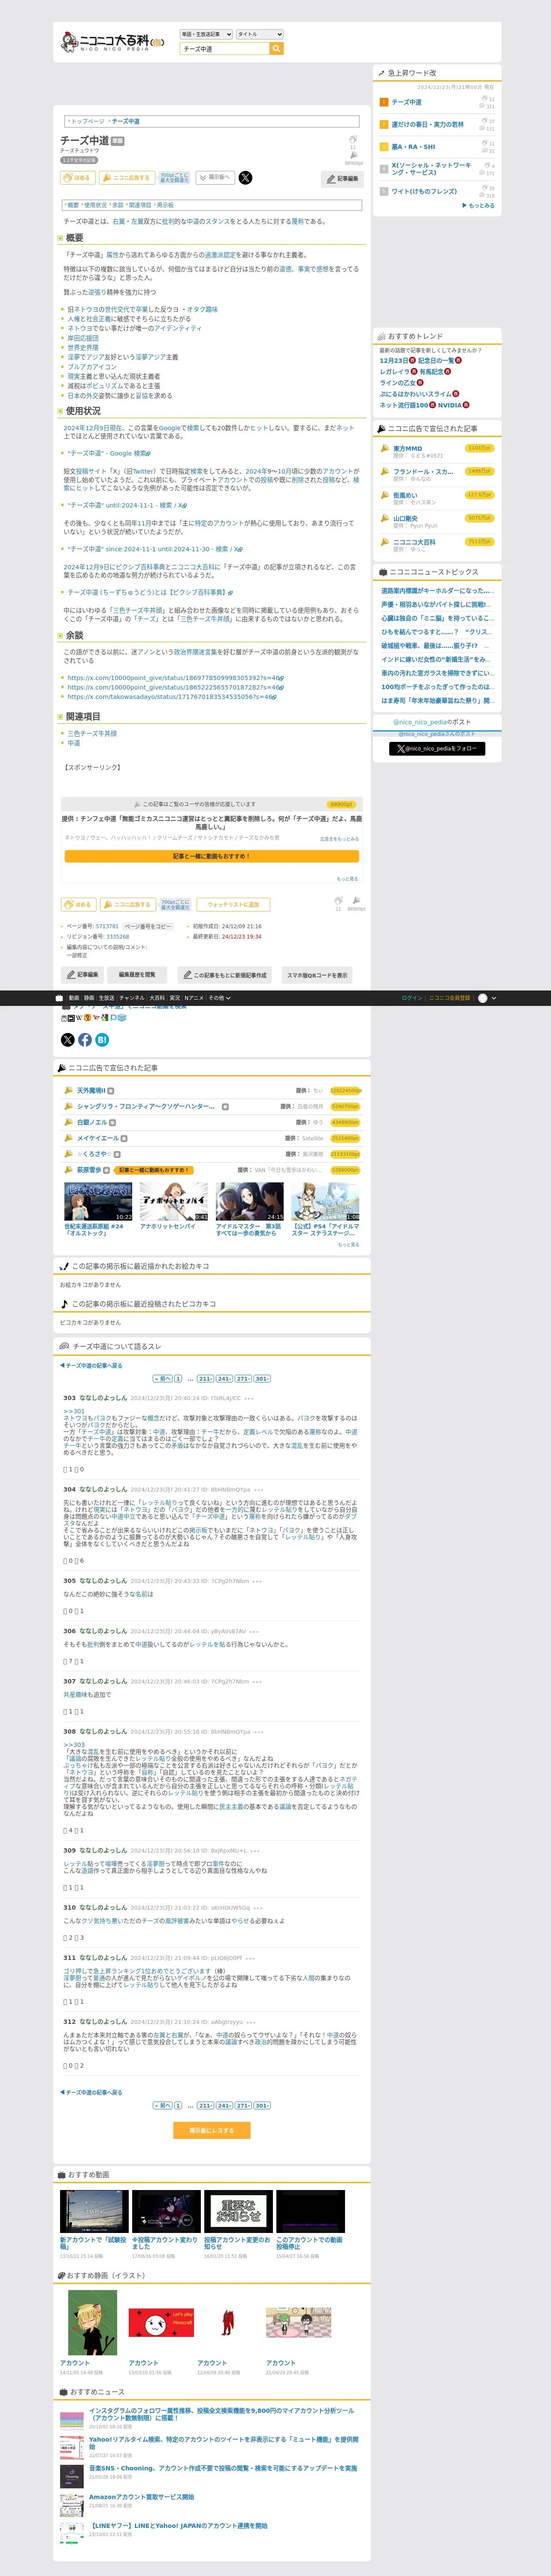Open ranking item 1 チーズ中道
Viewport: 551px width, 2576px height.
tap(406, 102)
